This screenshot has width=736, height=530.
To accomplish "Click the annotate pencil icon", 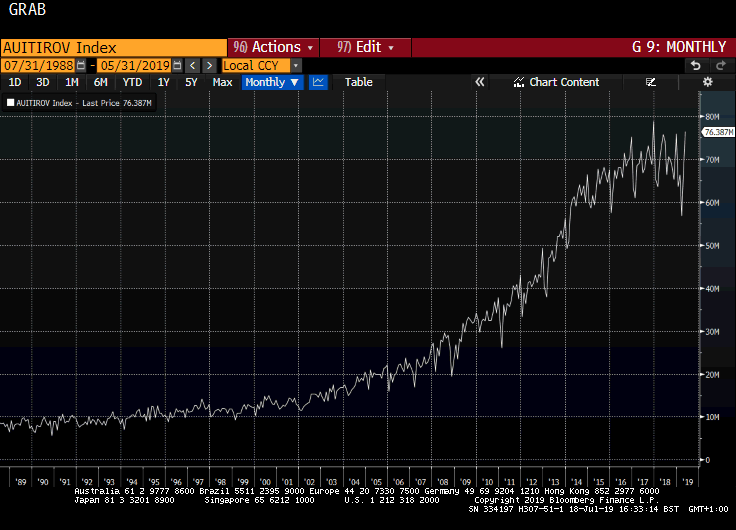I will coord(651,82).
